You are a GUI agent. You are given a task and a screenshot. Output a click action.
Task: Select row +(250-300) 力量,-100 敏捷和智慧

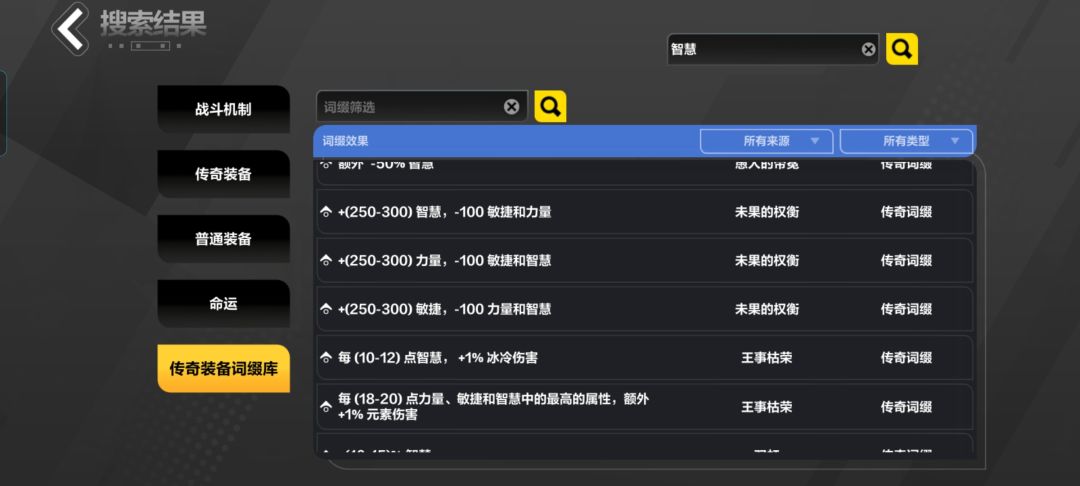pyautogui.click(x=645, y=261)
